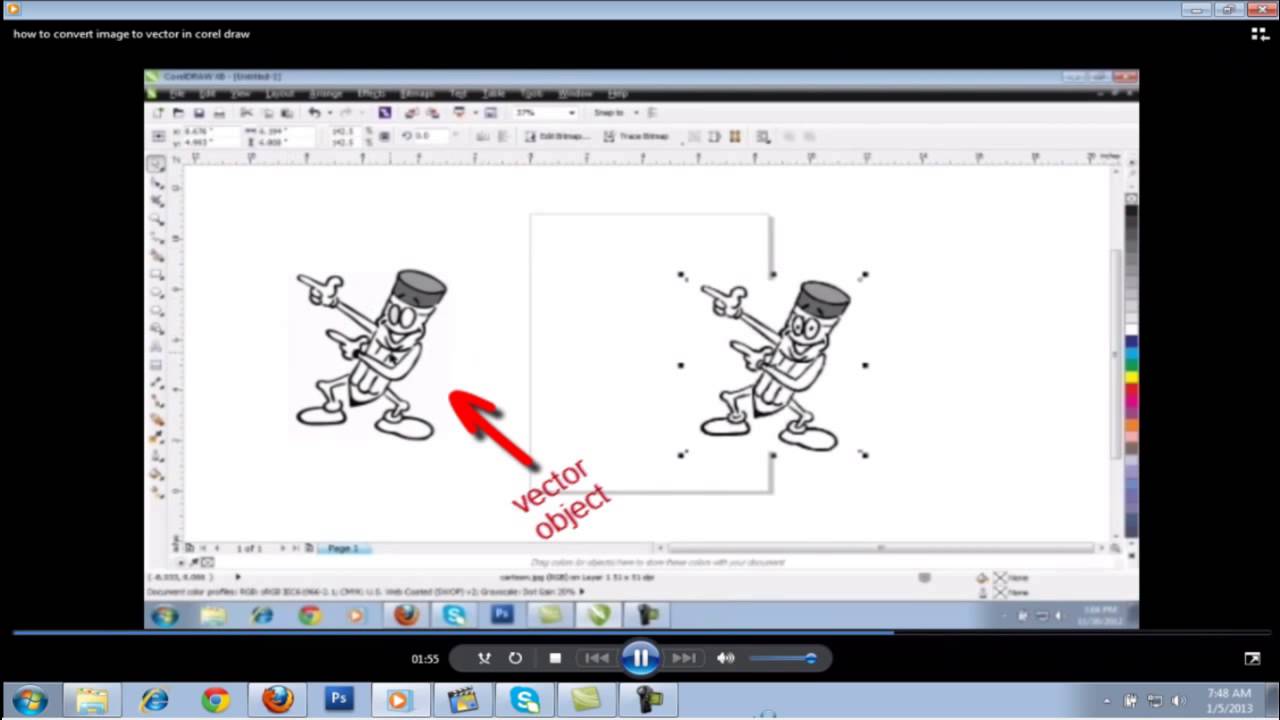Open the Windows Start menu
The image size is (1280, 720).
coord(30,700)
